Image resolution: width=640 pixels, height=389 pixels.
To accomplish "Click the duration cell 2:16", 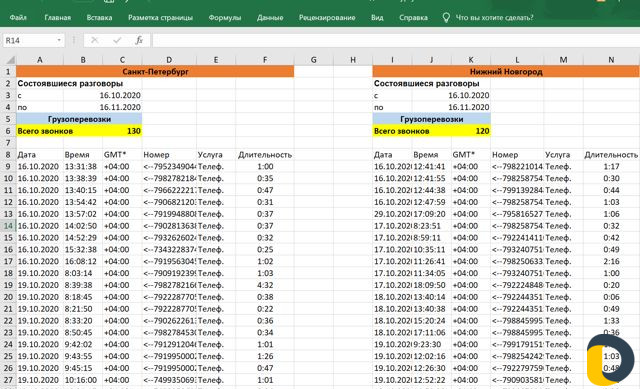I will point(611,261).
